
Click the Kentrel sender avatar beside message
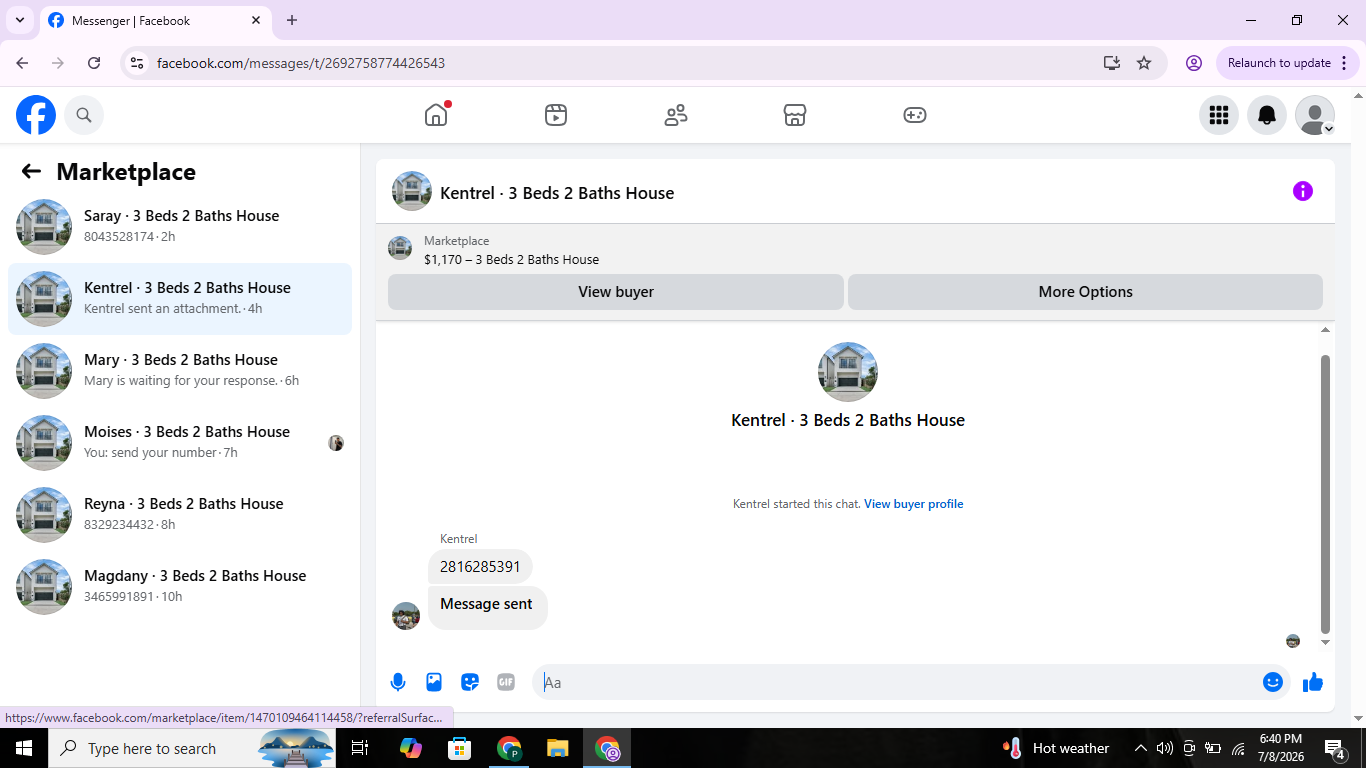click(406, 616)
